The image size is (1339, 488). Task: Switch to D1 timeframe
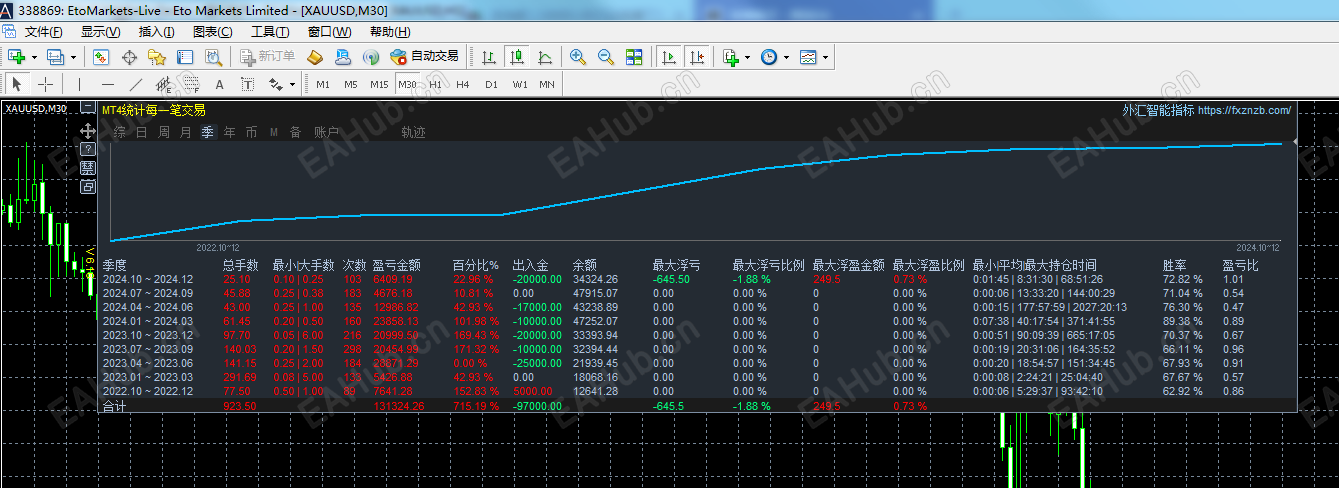pos(491,84)
